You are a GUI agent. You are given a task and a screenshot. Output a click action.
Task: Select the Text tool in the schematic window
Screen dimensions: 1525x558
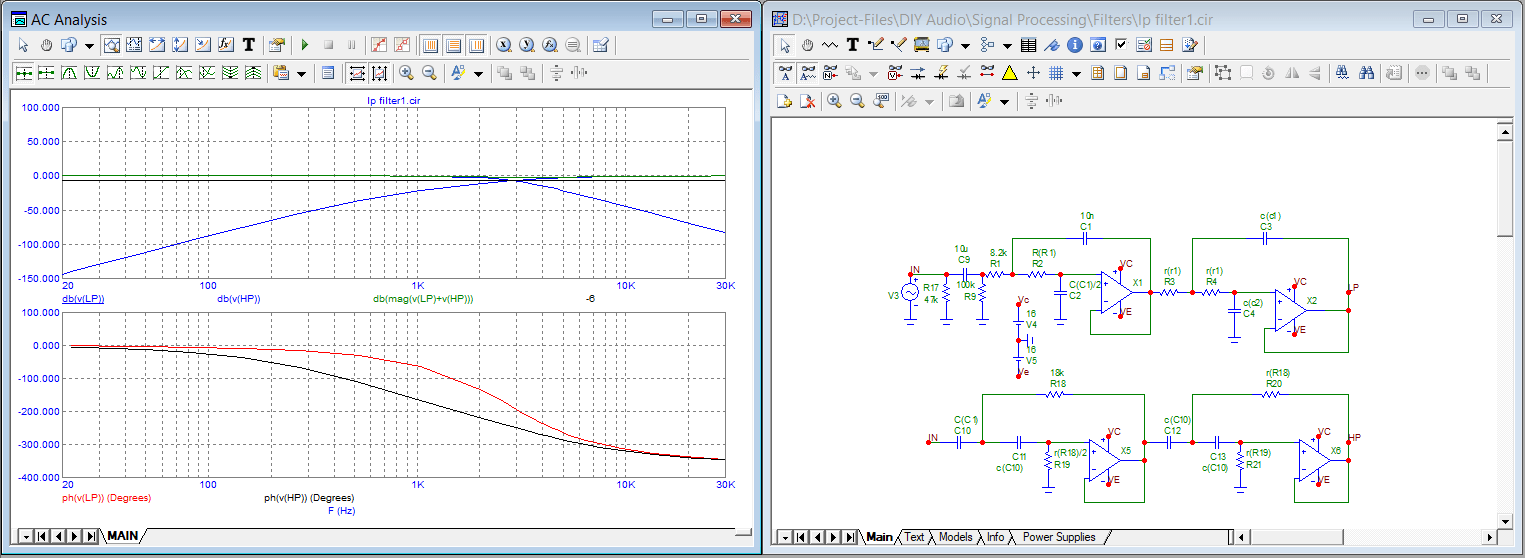click(x=852, y=45)
